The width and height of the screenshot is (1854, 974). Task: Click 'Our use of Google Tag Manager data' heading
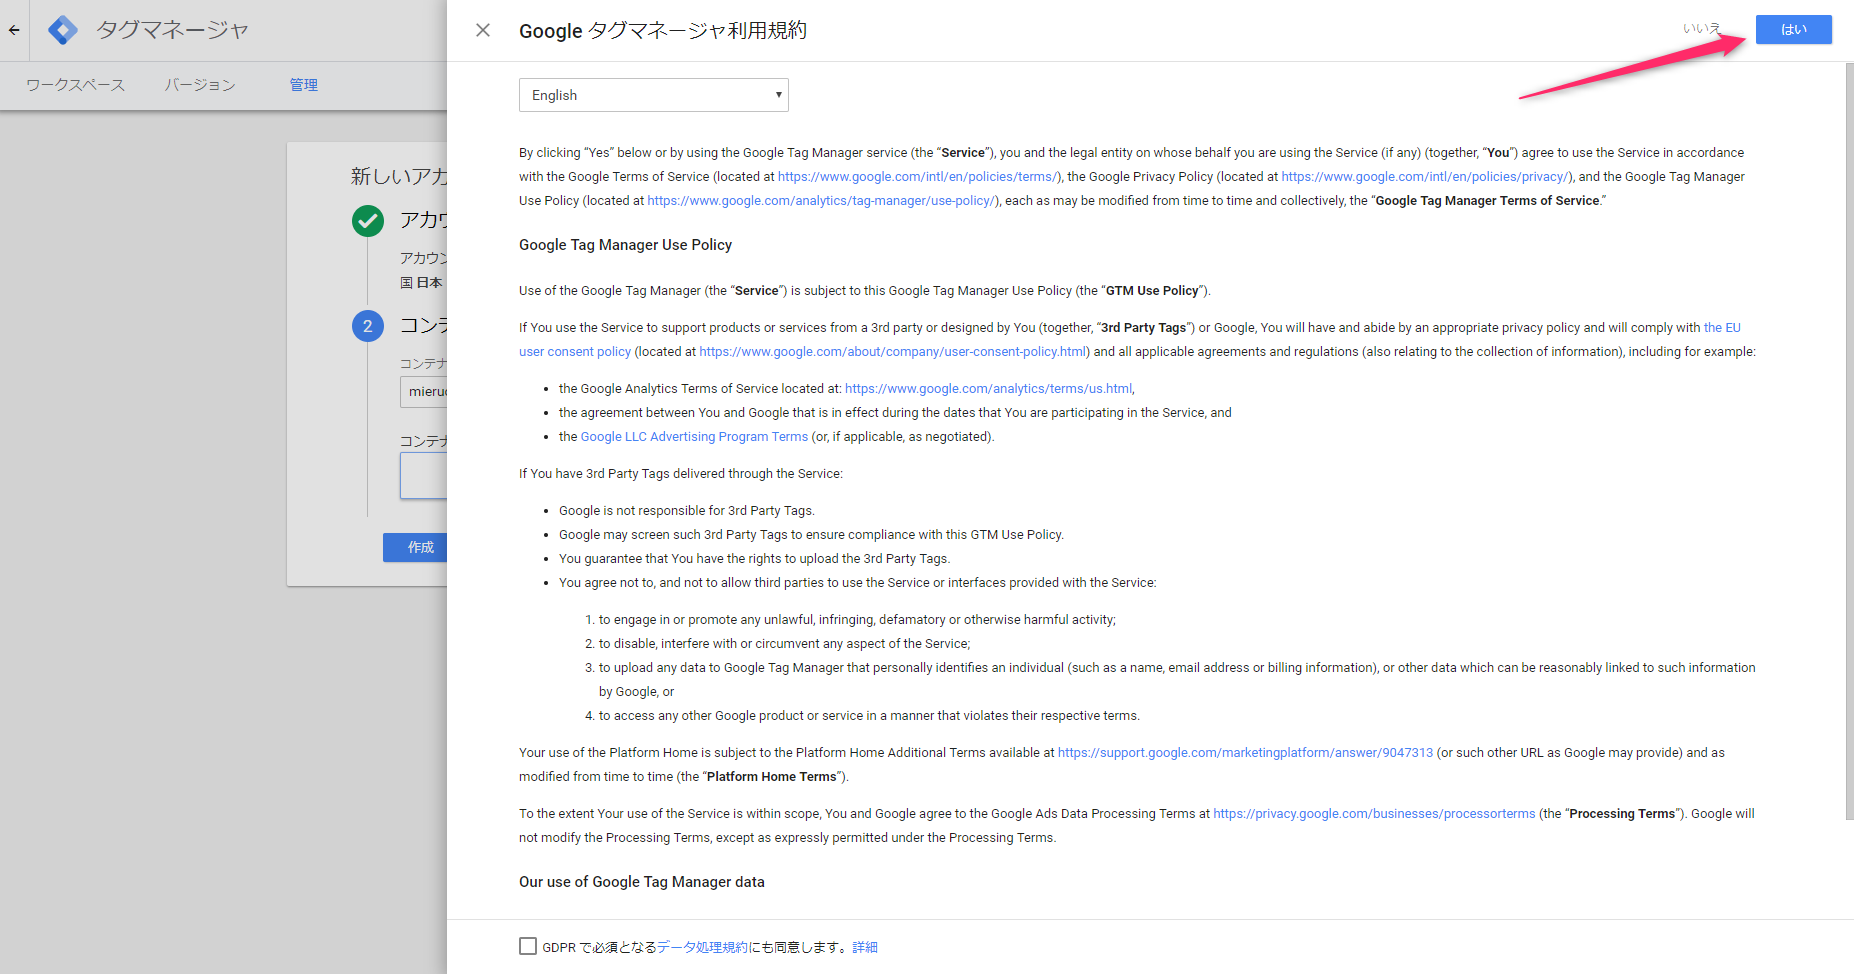pos(642,882)
